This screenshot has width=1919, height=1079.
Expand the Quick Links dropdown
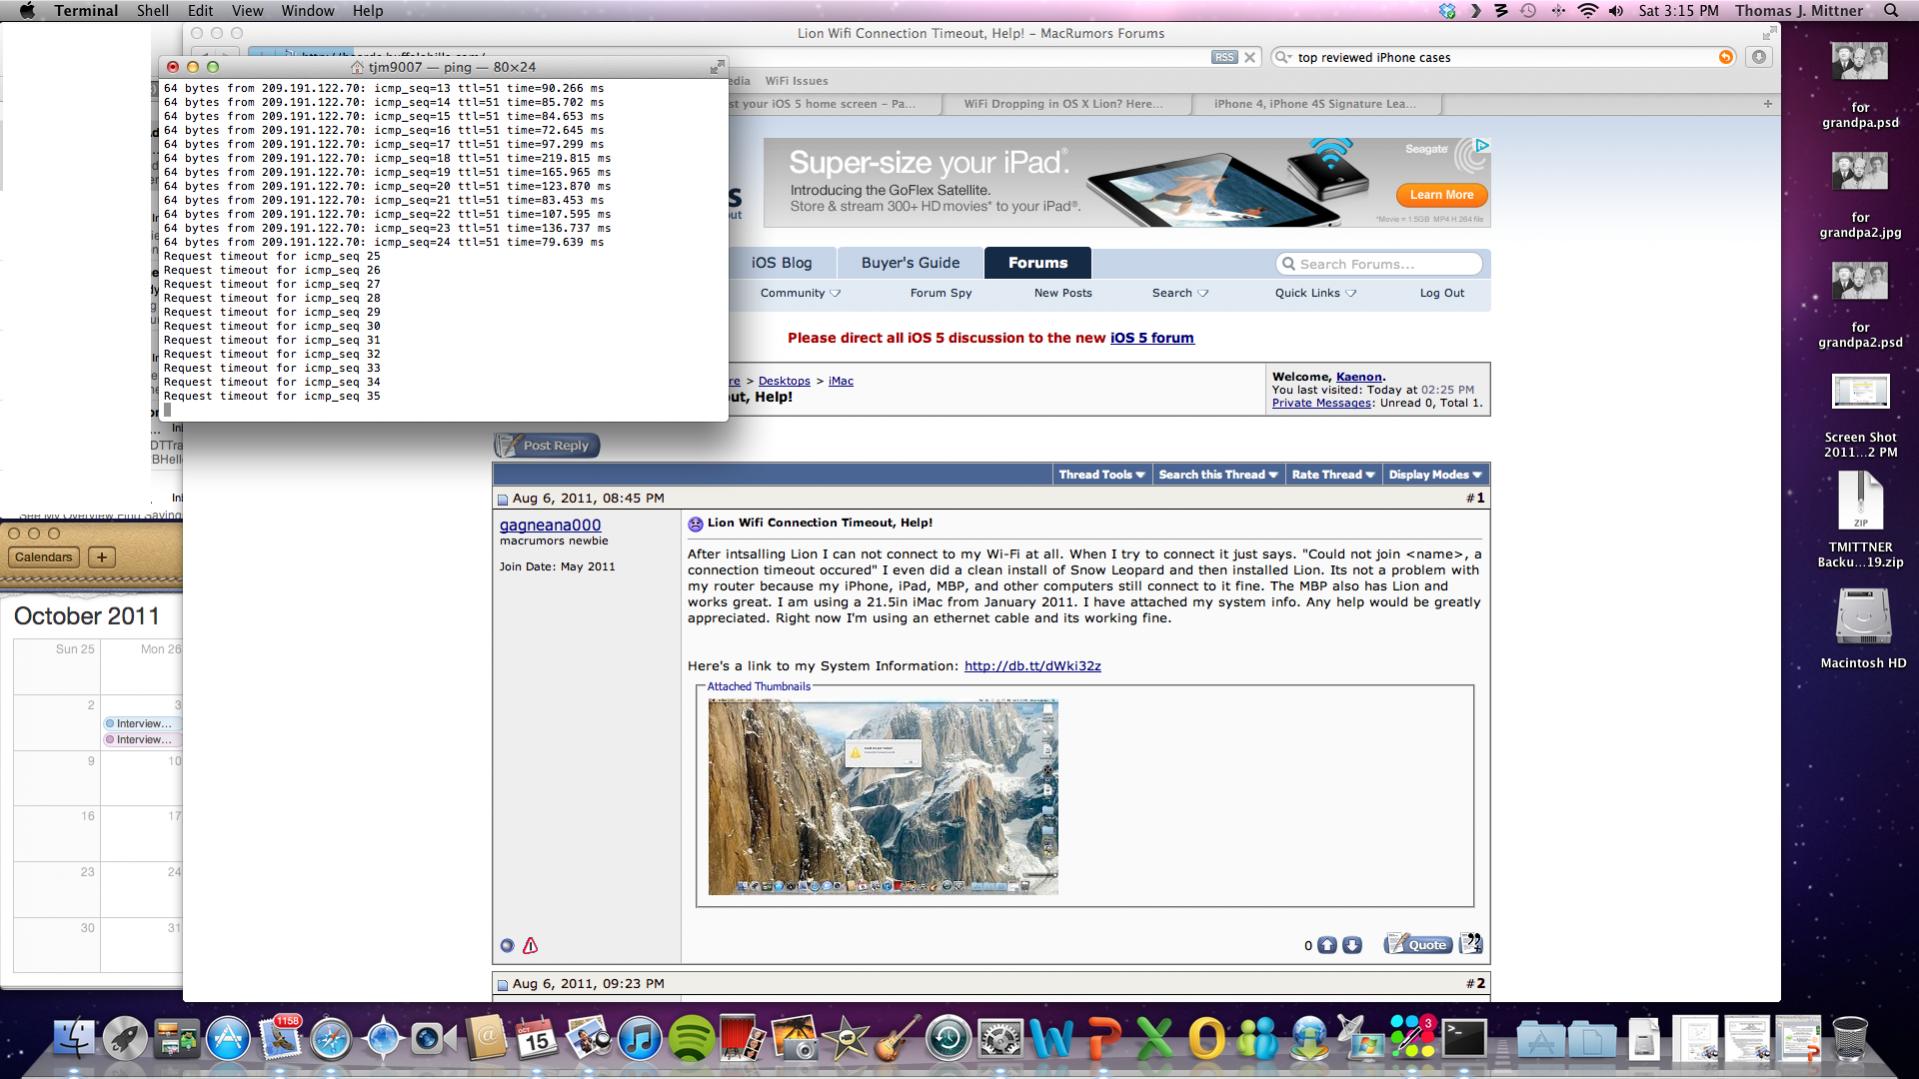[x=1315, y=293]
